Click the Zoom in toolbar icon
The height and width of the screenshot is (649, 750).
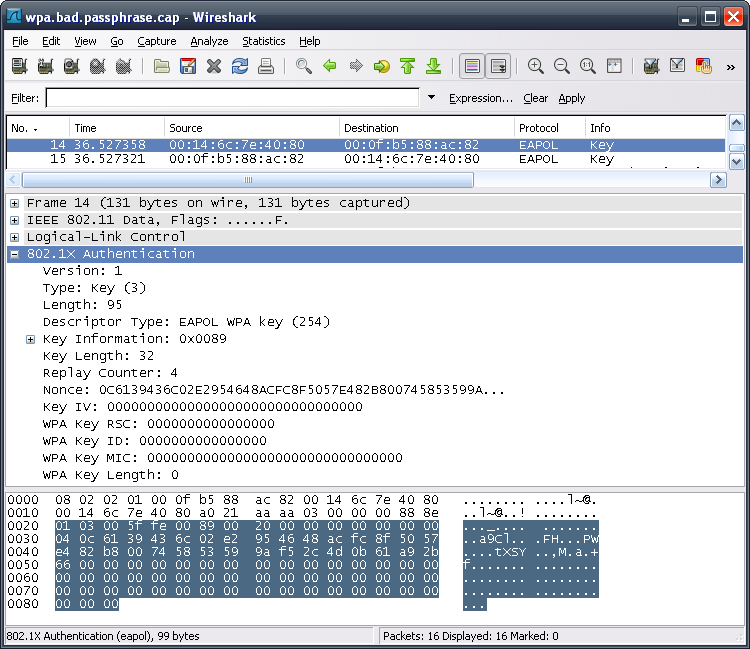[x=536, y=66]
